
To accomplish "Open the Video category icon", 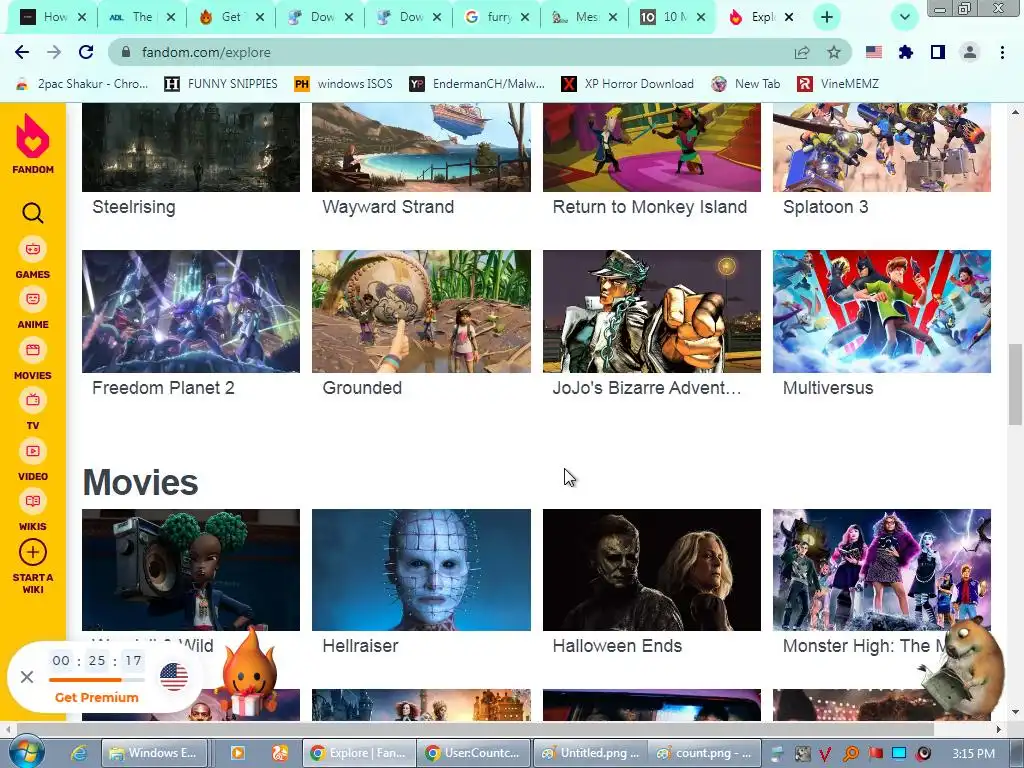I will (x=33, y=451).
